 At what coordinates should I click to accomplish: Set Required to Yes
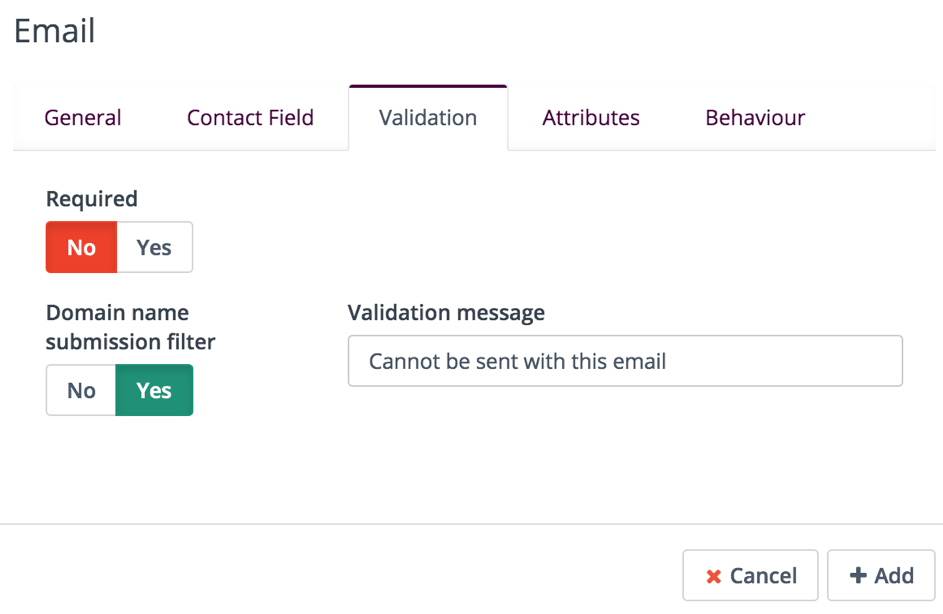point(155,247)
